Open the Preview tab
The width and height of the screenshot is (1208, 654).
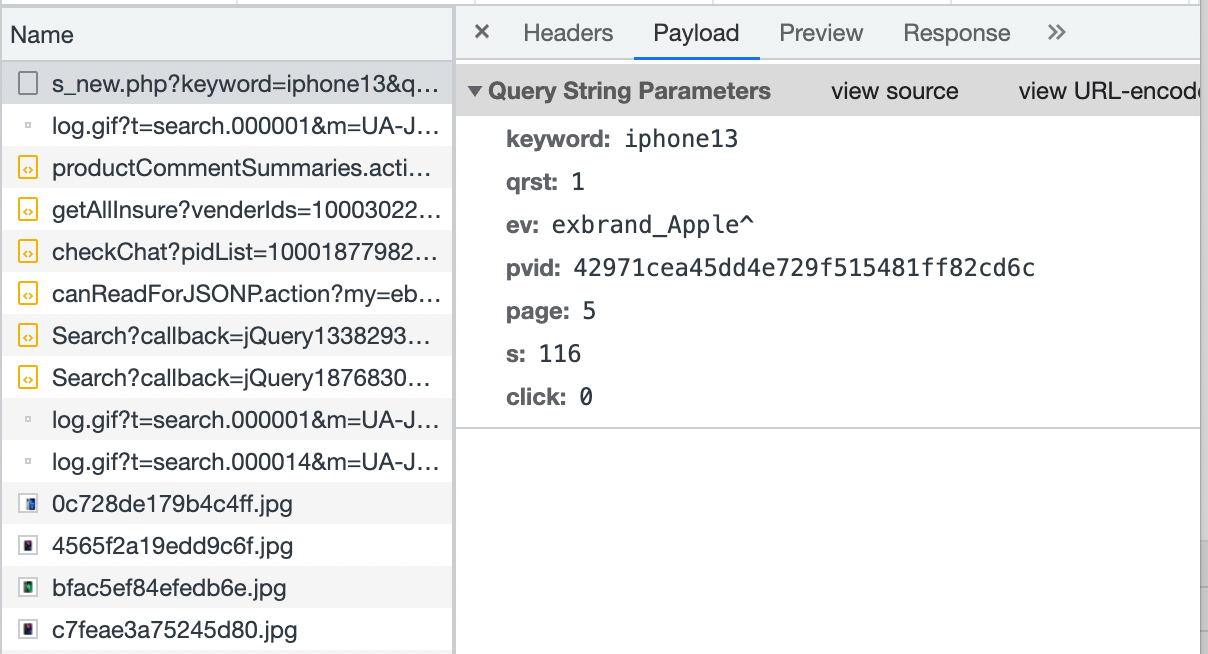pos(821,33)
